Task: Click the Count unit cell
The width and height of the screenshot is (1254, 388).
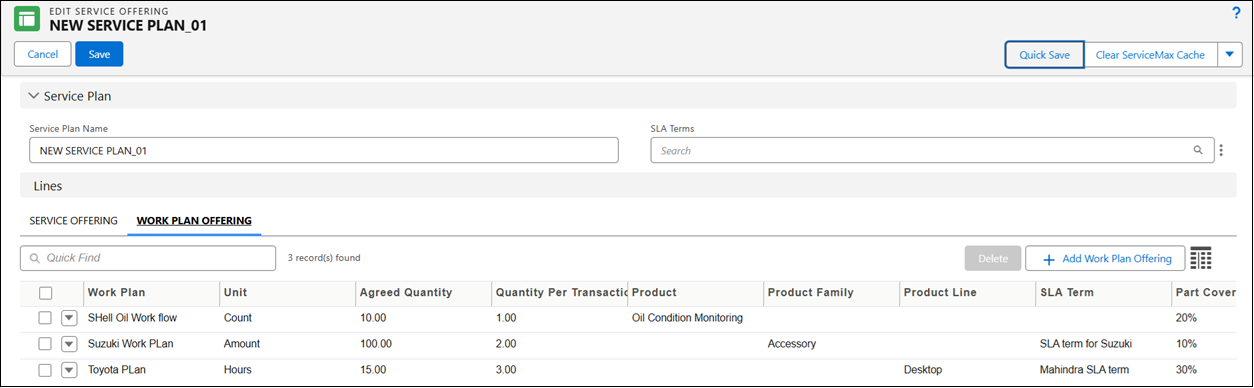Action: (238, 318)
